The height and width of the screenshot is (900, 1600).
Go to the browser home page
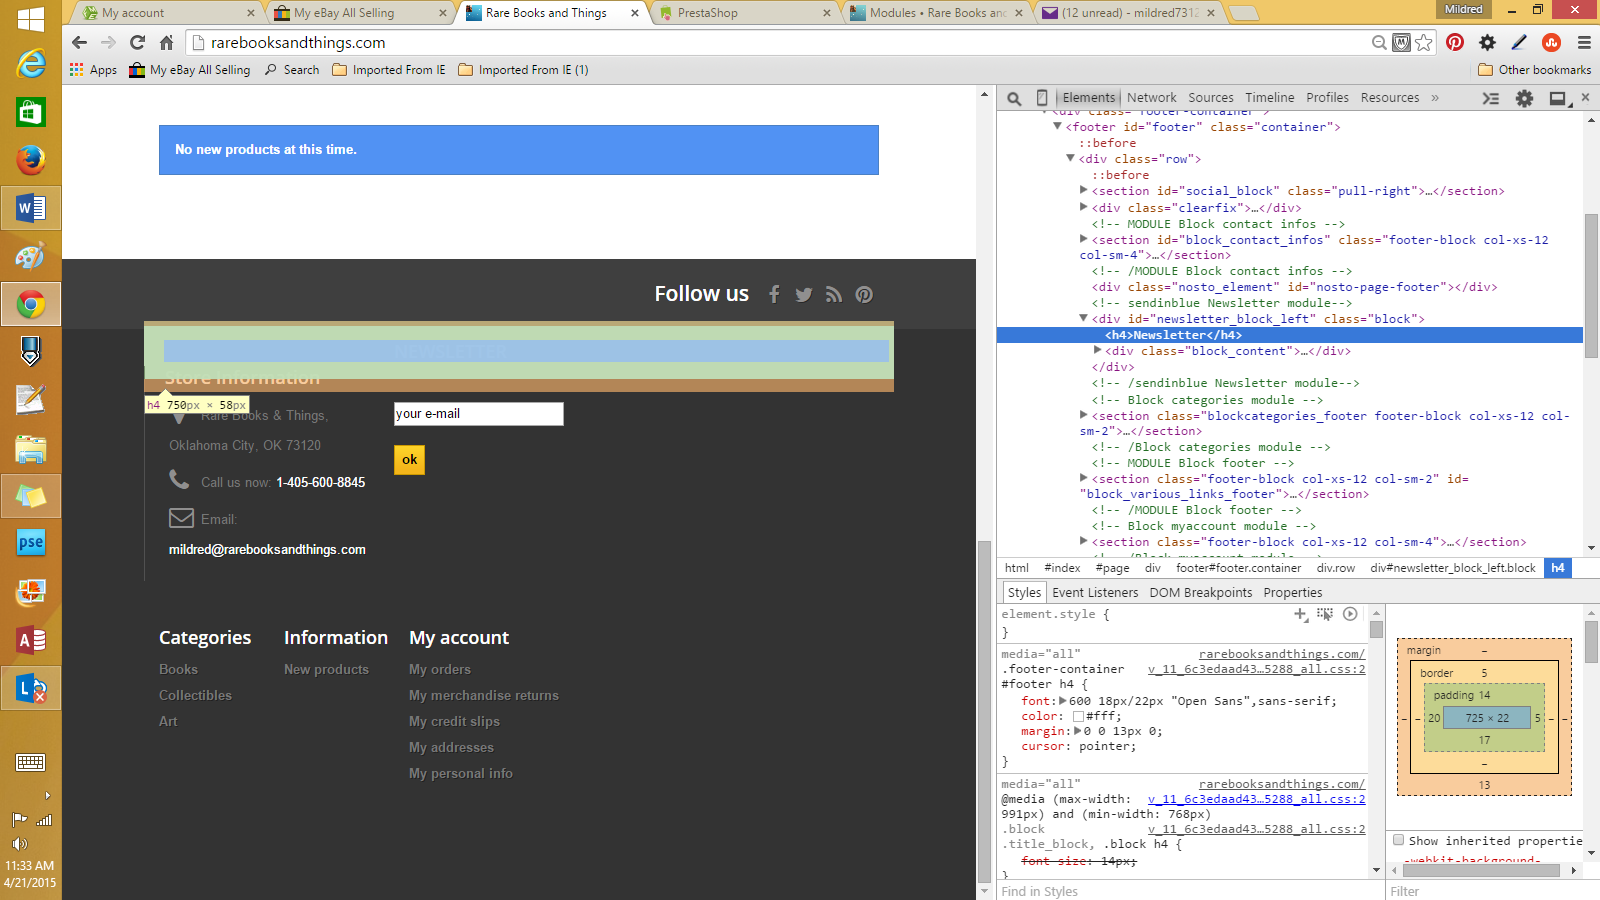[167, 42]
